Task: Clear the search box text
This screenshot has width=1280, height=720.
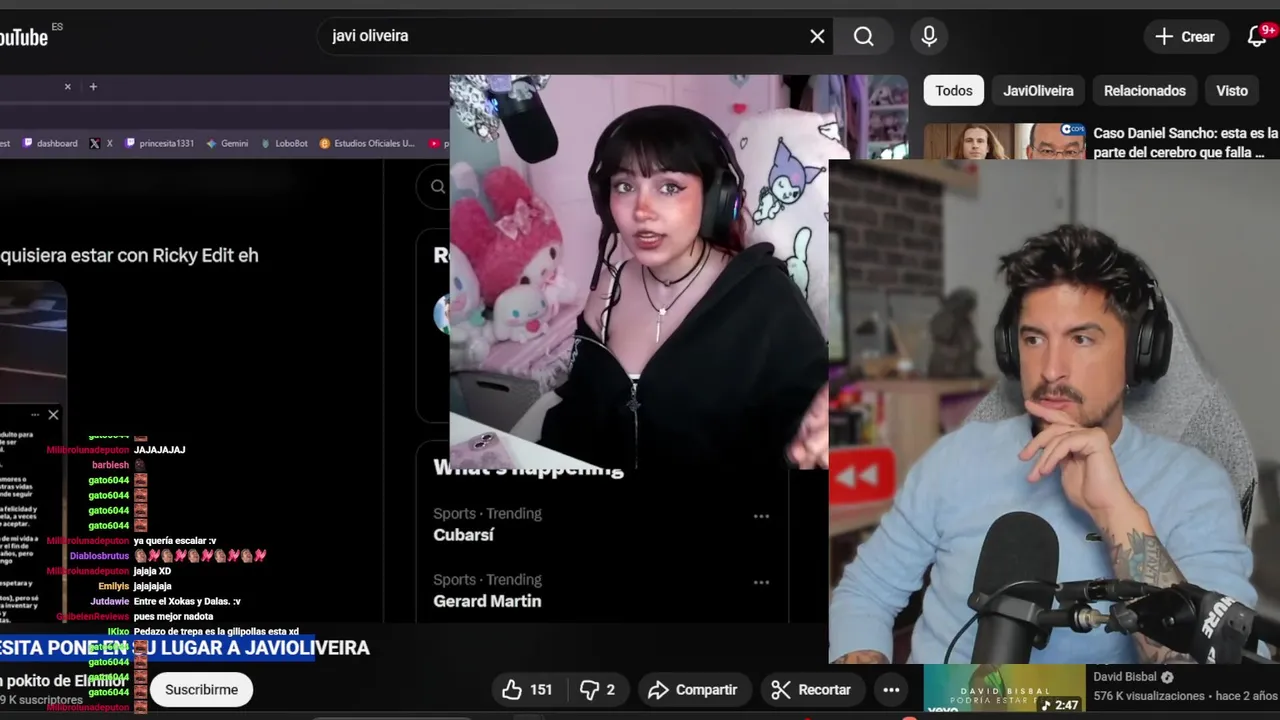Action: pos(817,36)
